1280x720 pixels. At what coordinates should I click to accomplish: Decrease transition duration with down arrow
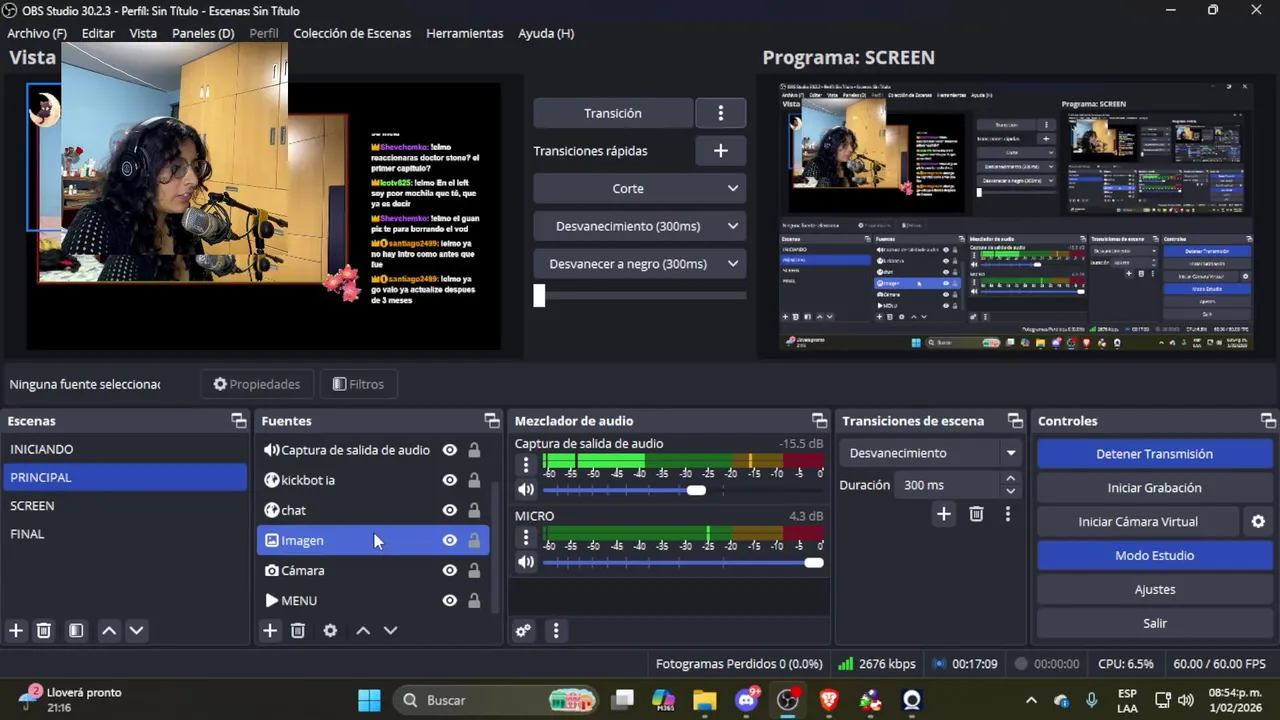click(1010, 491)
